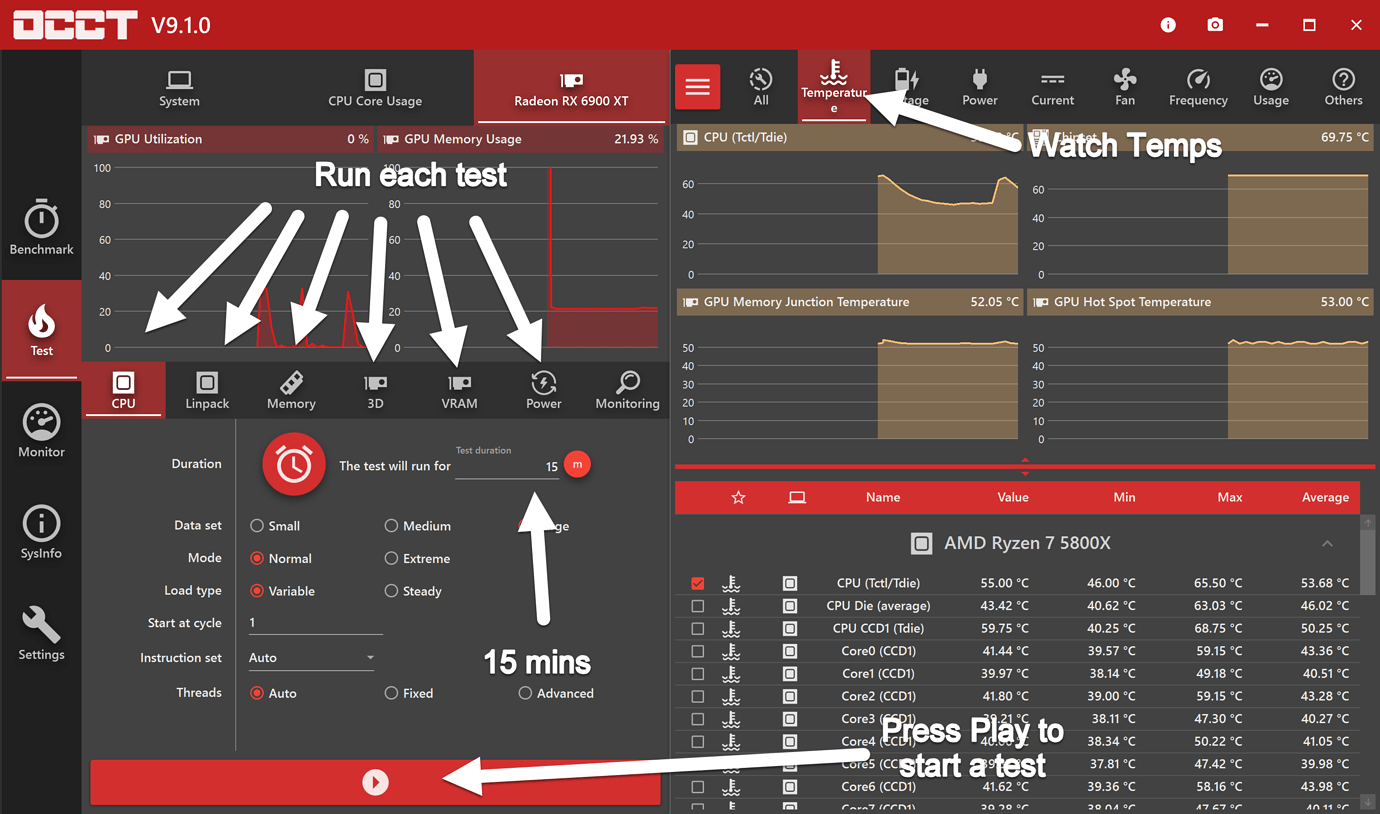
Task: Open the red hamburger menu button
Action: [x=698, y=87]
